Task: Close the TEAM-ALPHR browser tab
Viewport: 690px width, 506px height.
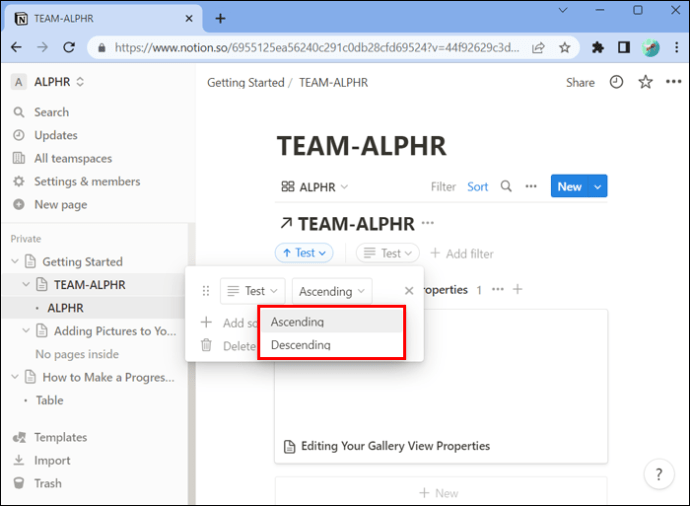Action: [x=189, y=18]
